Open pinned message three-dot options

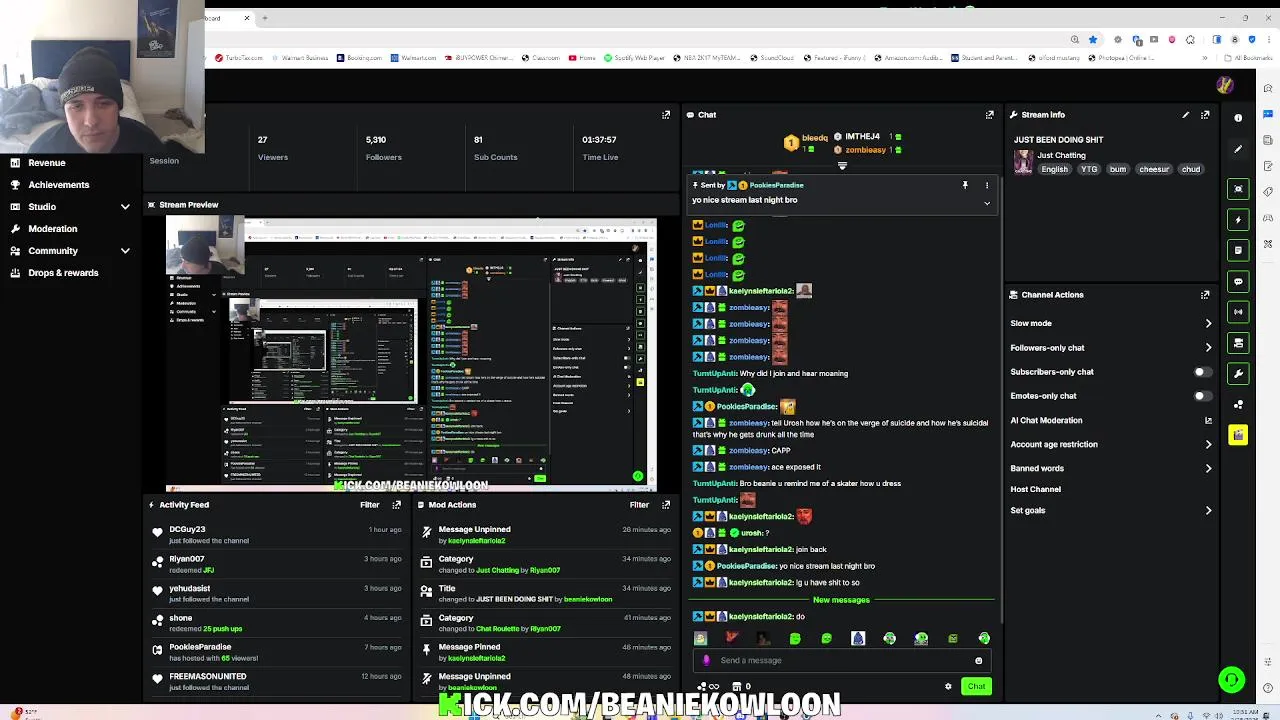pos(987,185)
